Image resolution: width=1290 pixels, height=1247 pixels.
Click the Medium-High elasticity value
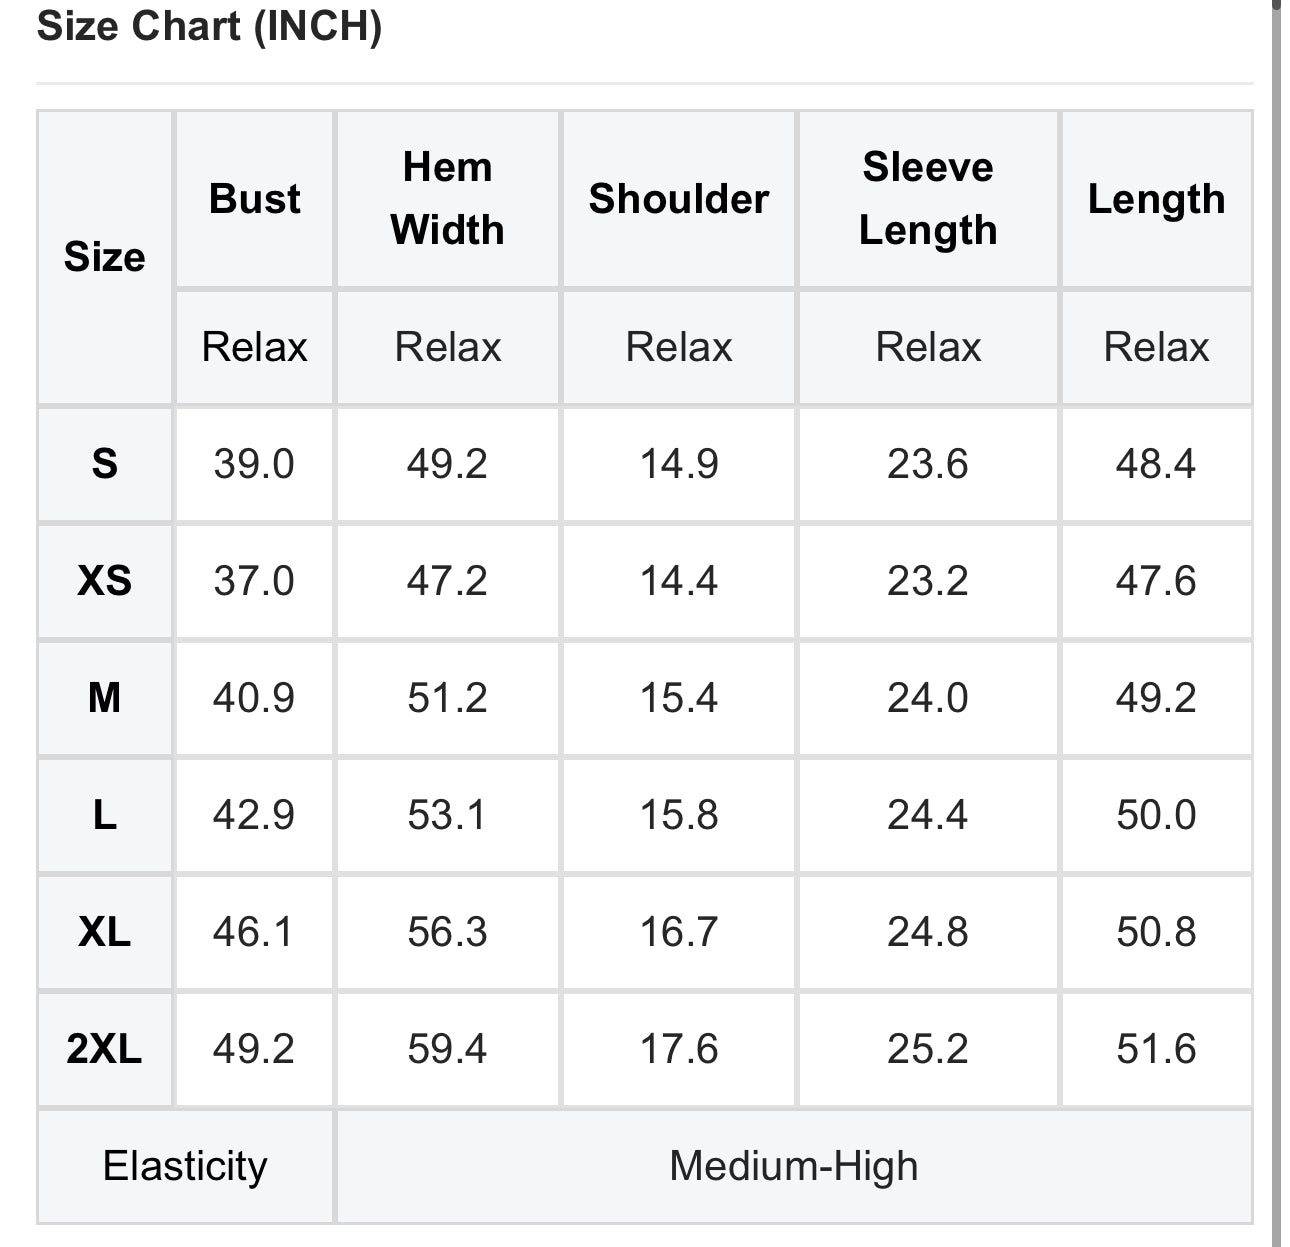click(x=793, y=1166)
